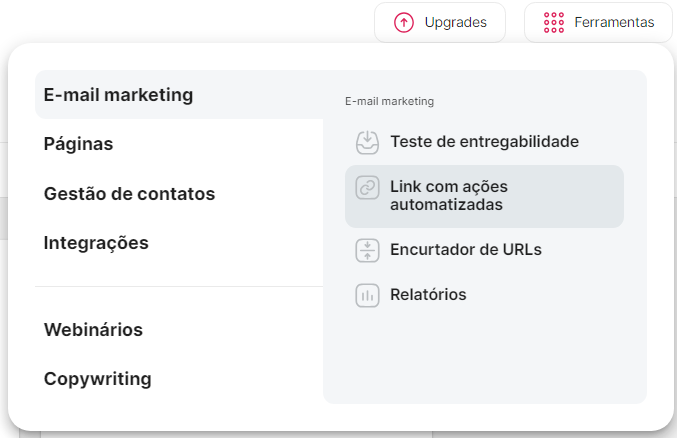Screen dimensions: 677x438
Task: Collapse the Ferramentas tools menu button
Action: (x=598, y=22)
